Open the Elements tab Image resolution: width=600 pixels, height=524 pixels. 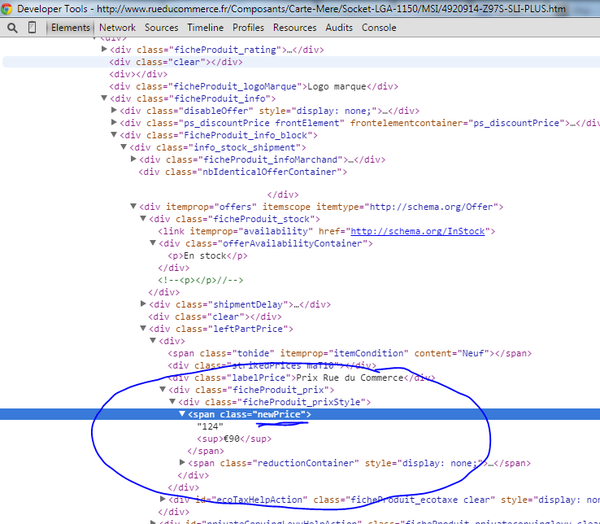click(70, 28)
